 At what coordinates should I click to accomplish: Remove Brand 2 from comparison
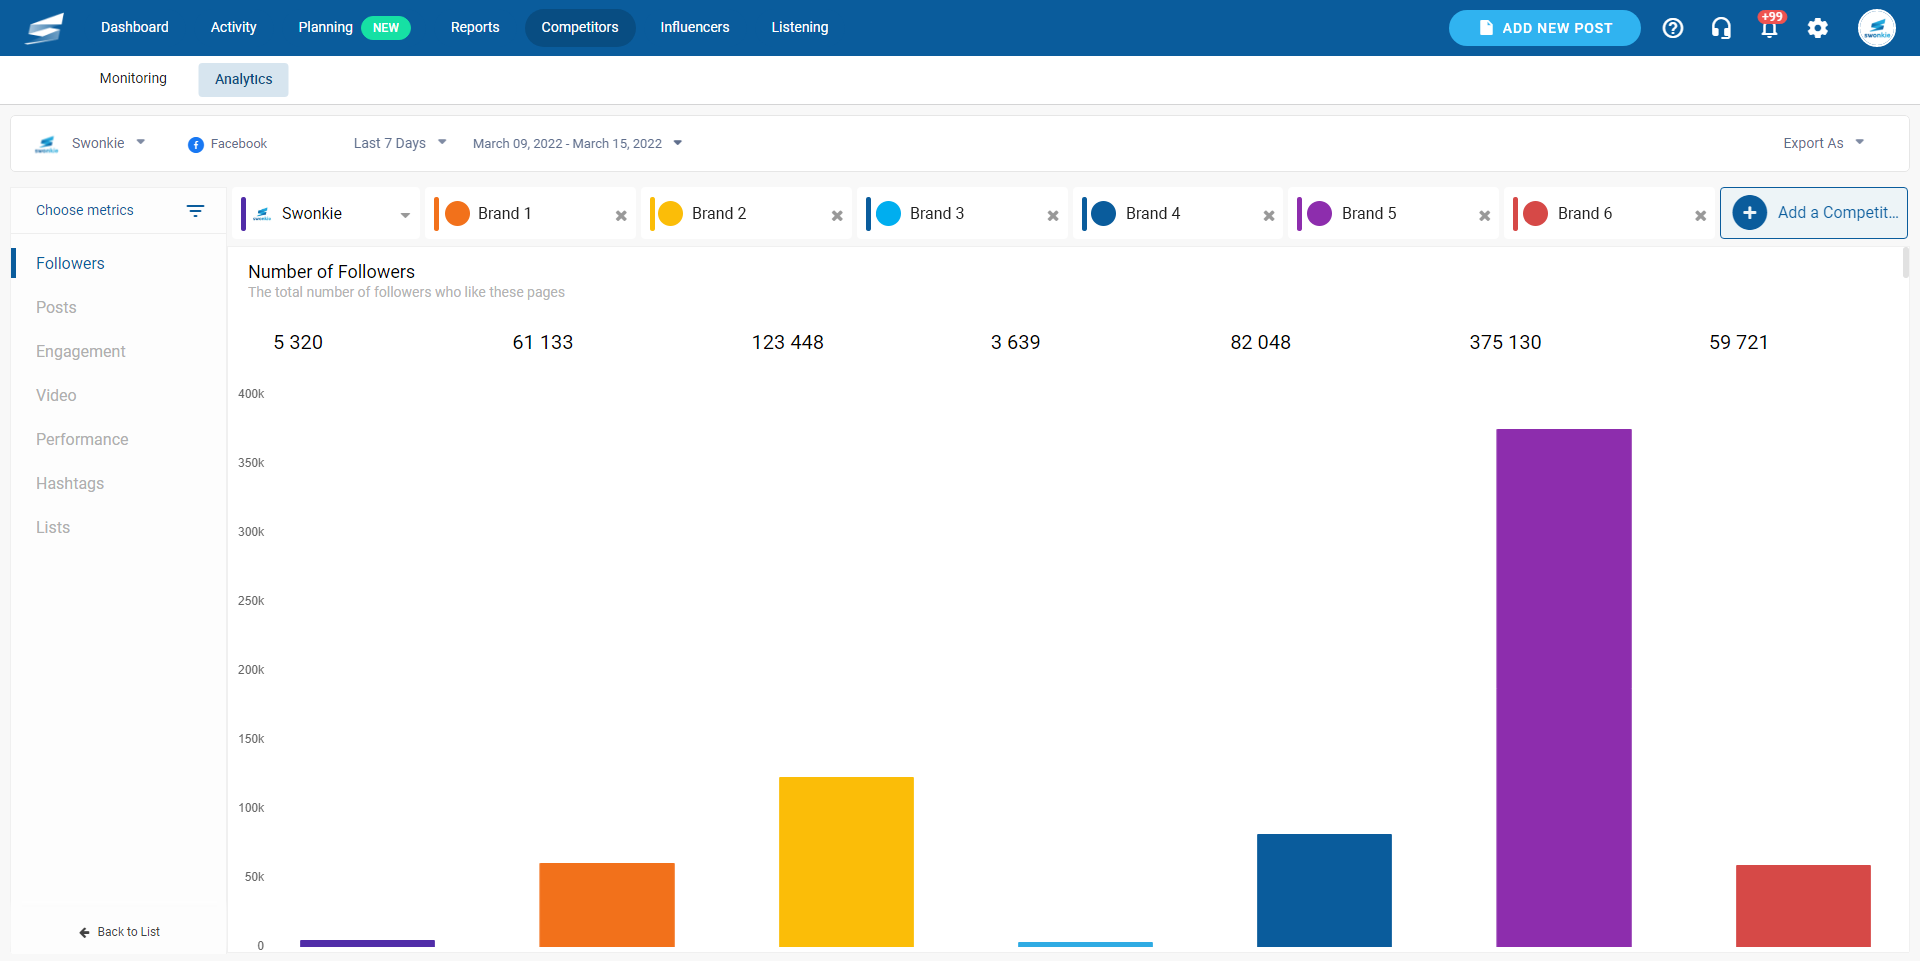coord(837,216)
